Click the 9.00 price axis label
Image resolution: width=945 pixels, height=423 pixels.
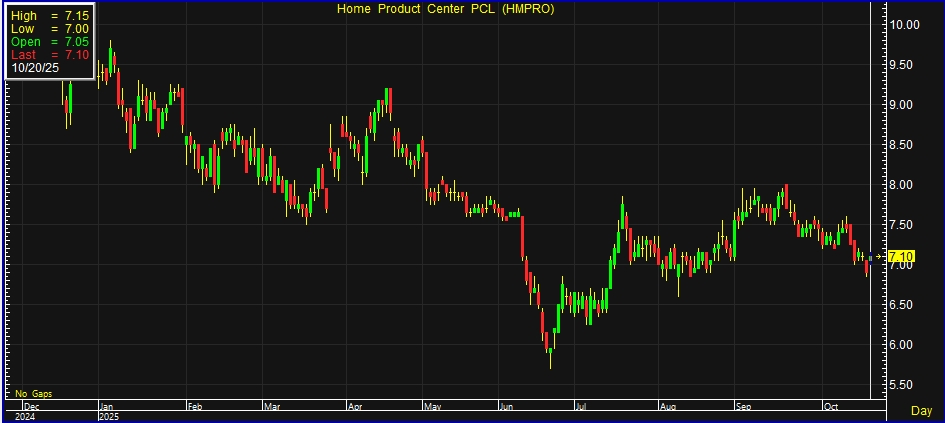tap(906, 105)
